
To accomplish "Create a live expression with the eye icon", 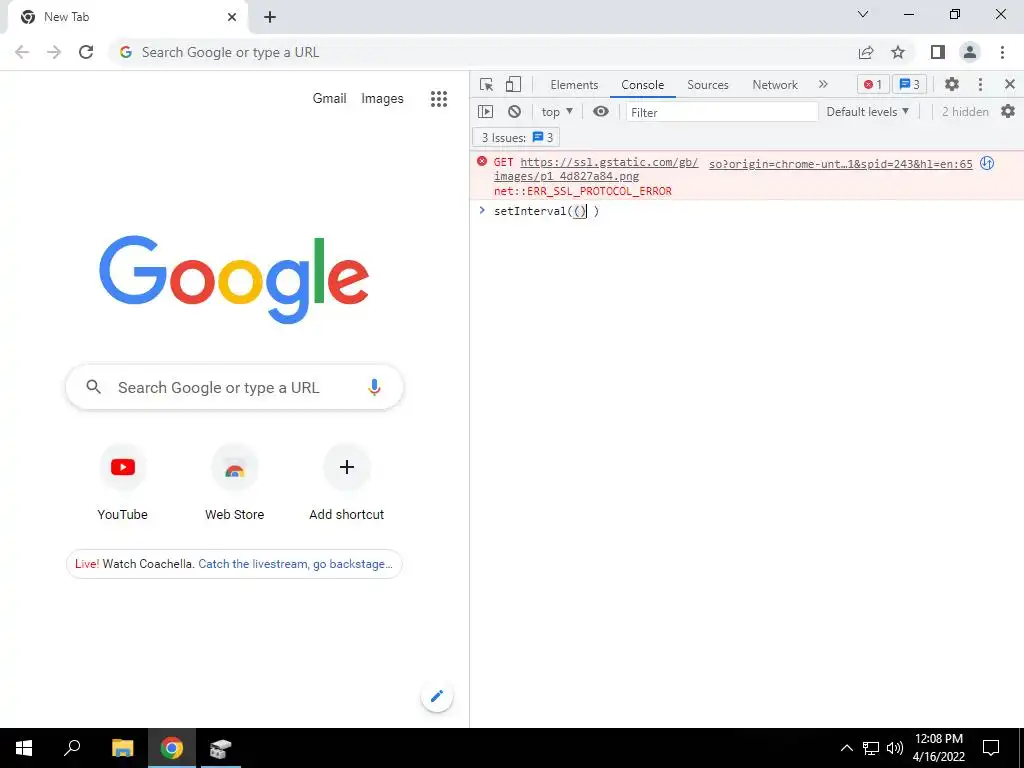I will 601,112.
